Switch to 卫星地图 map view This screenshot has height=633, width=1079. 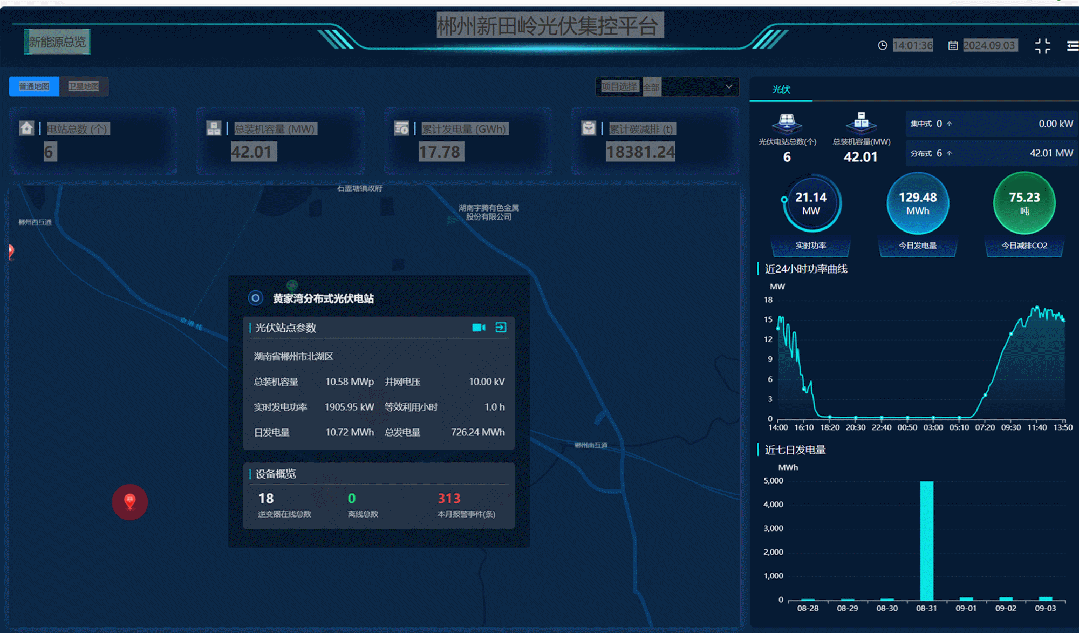coord(84,87)
